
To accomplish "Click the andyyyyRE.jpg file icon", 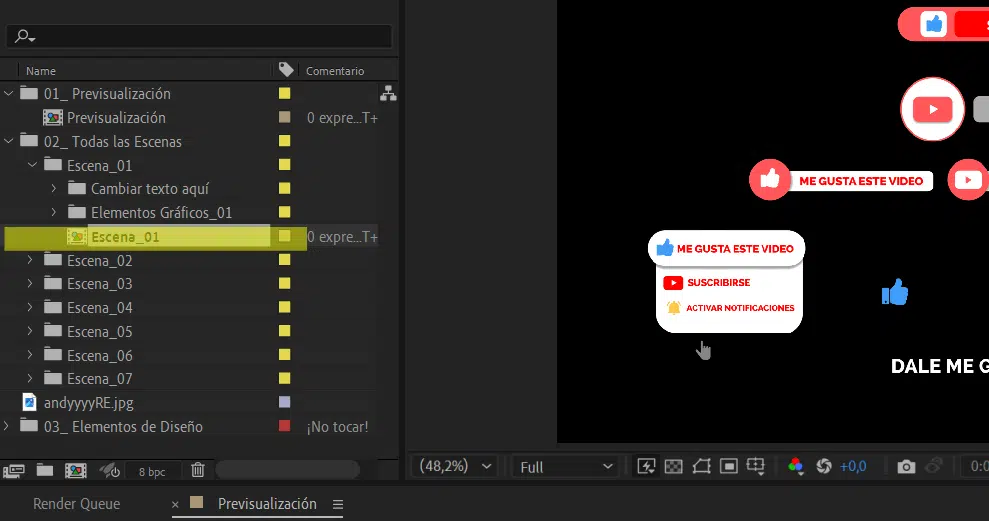I will pyautogui.click(x=29, y=402).
